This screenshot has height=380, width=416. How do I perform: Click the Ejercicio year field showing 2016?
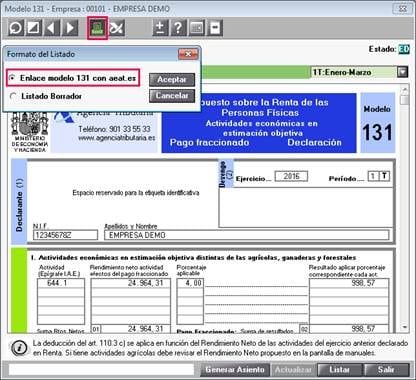pyautogui.click(x=291, y=176)
